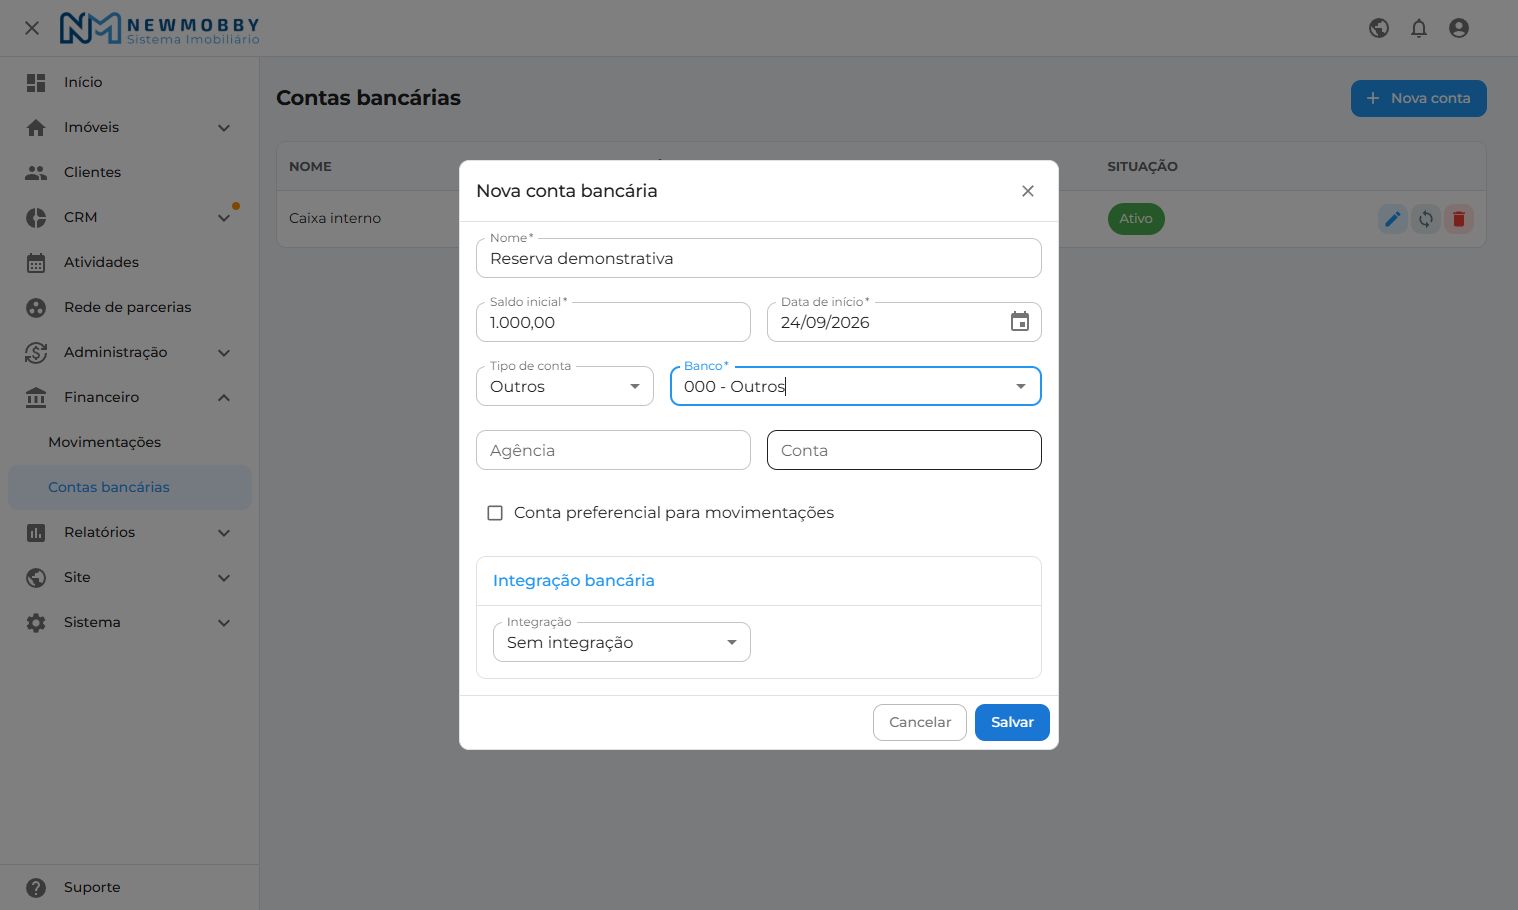
Task: Expand the Site sidebar section
Action: (x=130, y=577)
